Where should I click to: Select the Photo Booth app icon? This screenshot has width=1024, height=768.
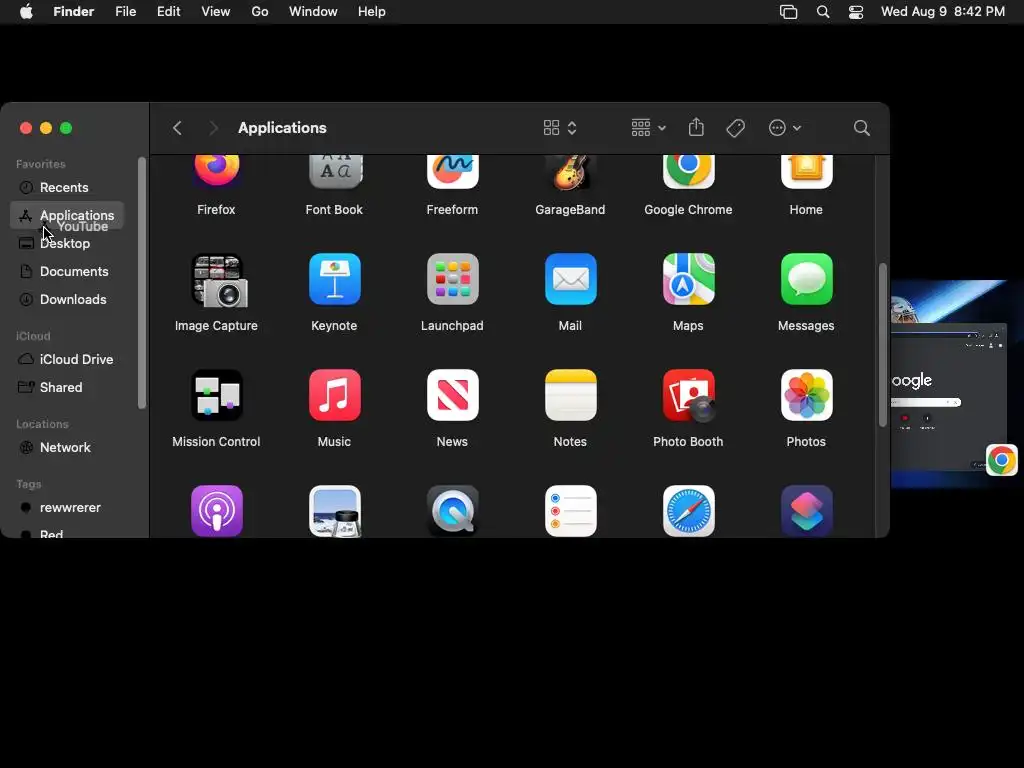click(x=688, y=395)
